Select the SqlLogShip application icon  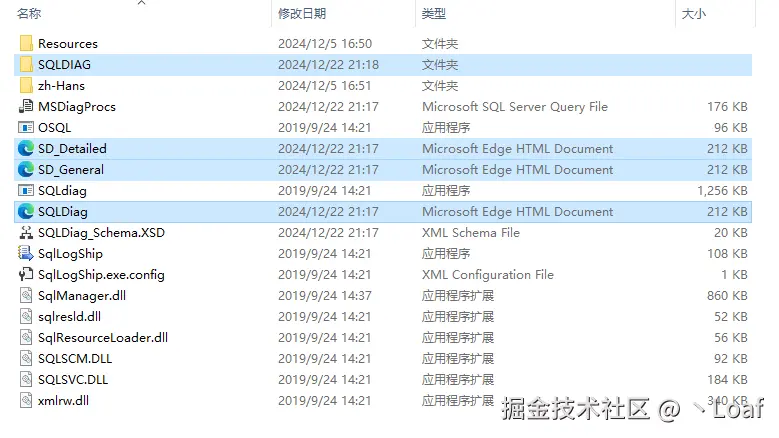pos(26,253)
